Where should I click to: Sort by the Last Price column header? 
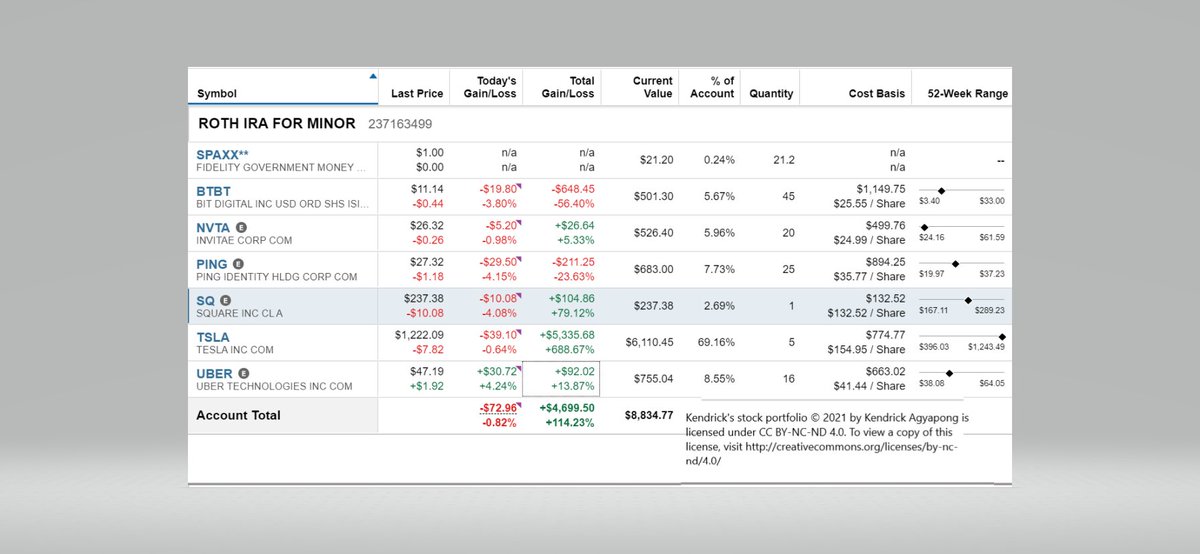pyautogui.click(x=417, y=94)
